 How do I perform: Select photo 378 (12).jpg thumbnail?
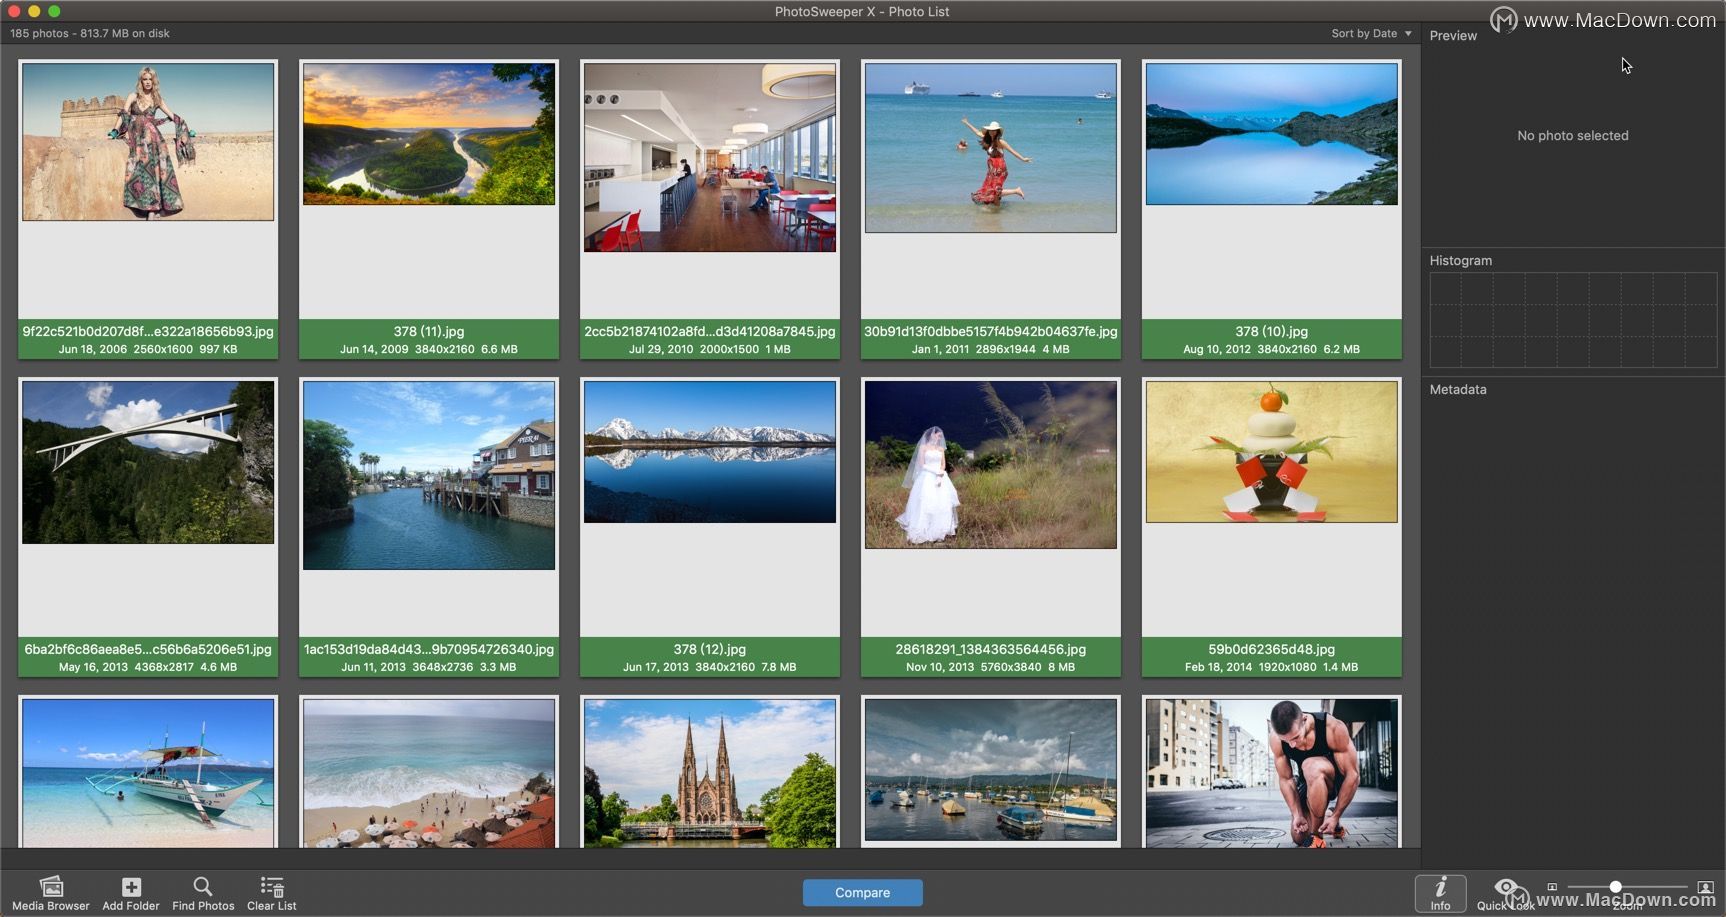coord(710,452)
